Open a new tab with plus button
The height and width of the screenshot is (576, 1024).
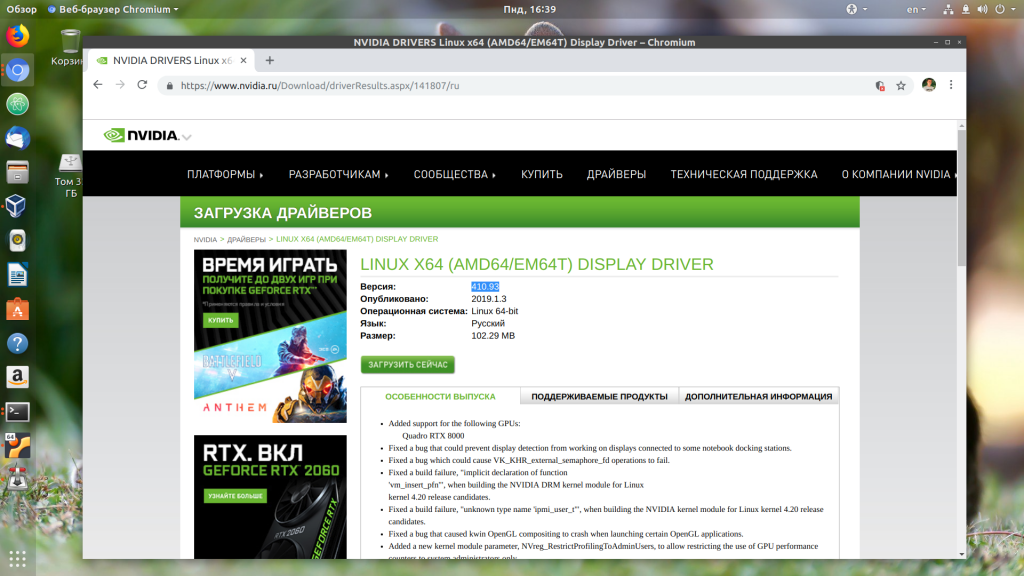coord(269,60)
